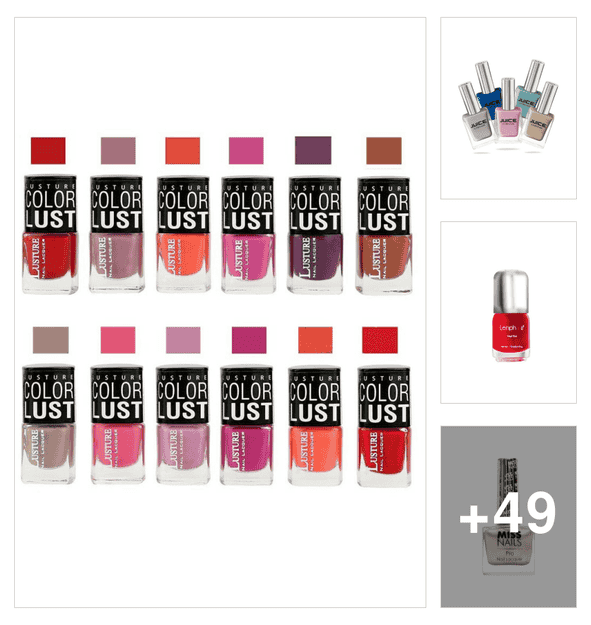This screenshot has height=625, width=591.
Task: Click the brown Color Lust bottle
Action: [x=384, y=235]
